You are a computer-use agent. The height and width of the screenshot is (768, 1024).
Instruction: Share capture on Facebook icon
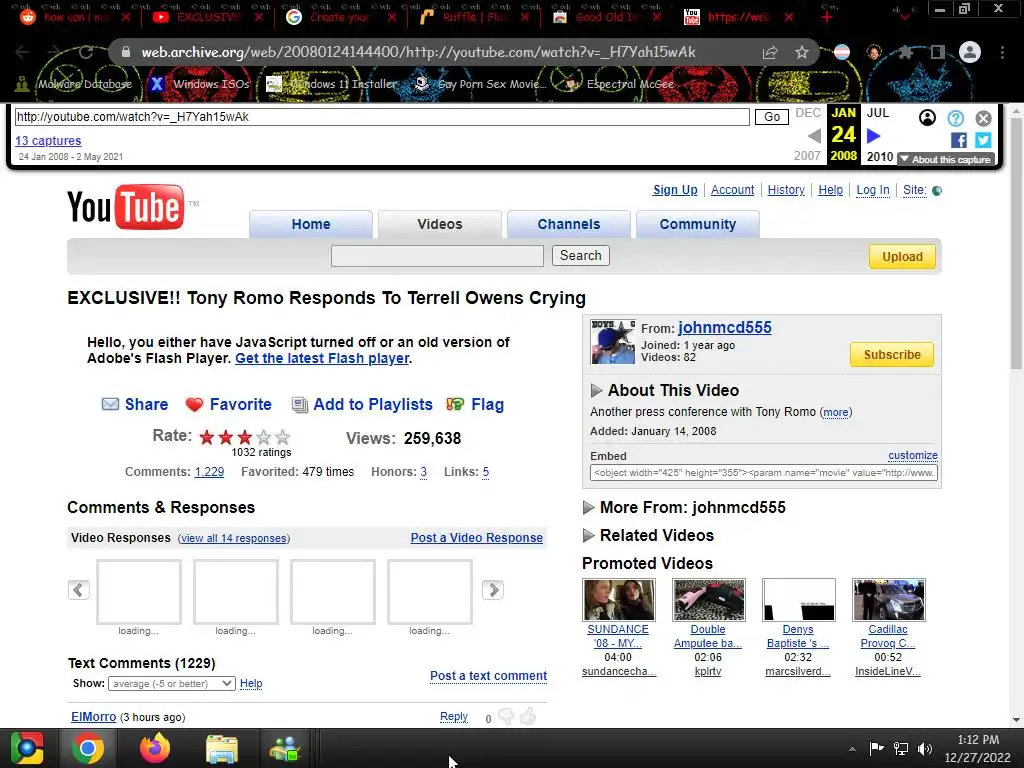pyautogui.click(x=959, y=140)
